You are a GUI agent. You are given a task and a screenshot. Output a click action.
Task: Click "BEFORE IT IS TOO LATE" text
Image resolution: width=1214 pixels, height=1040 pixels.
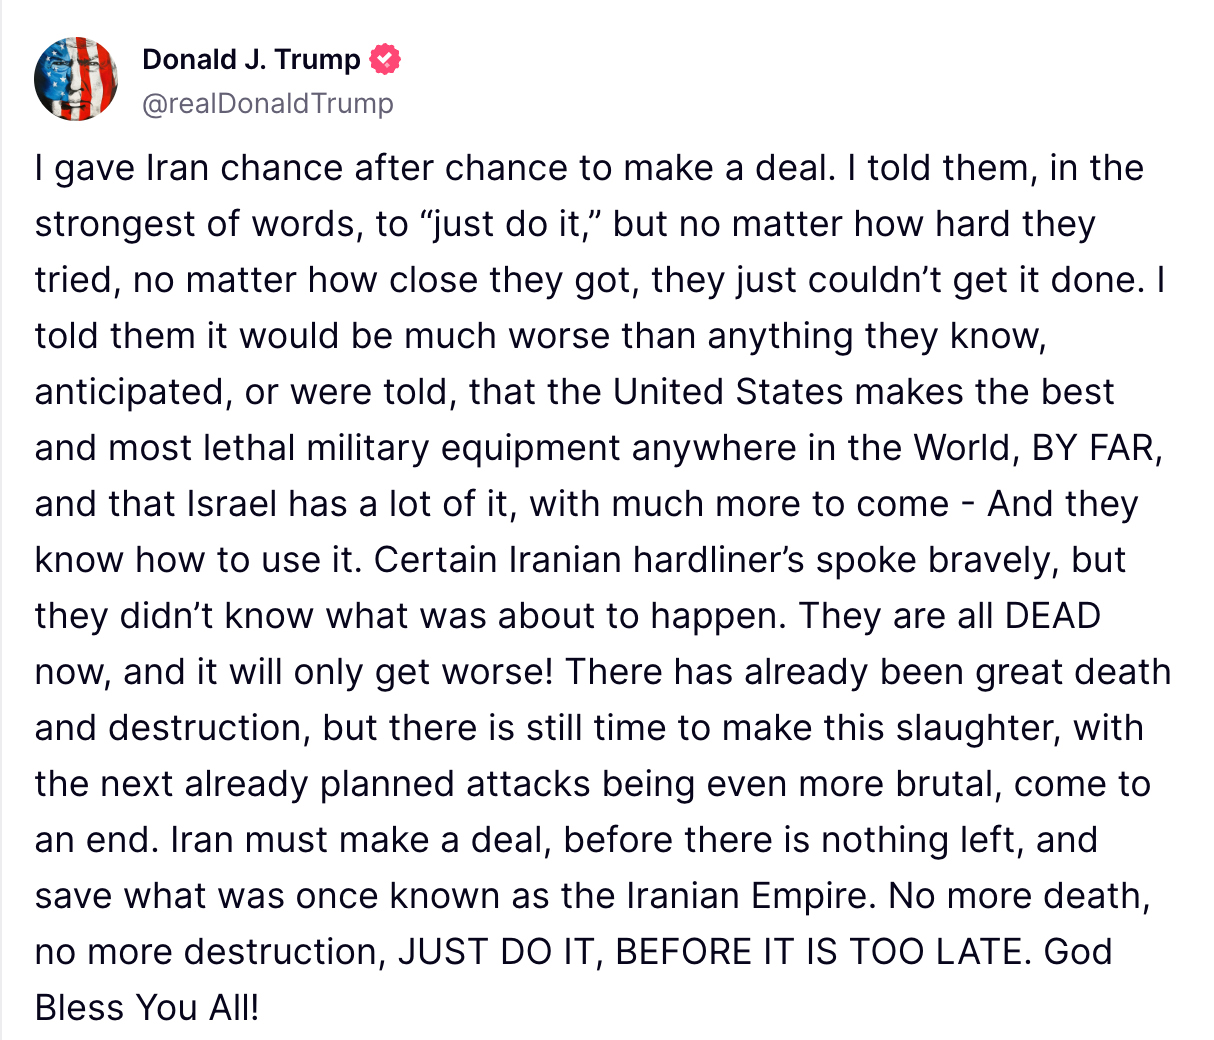(822, 952)
